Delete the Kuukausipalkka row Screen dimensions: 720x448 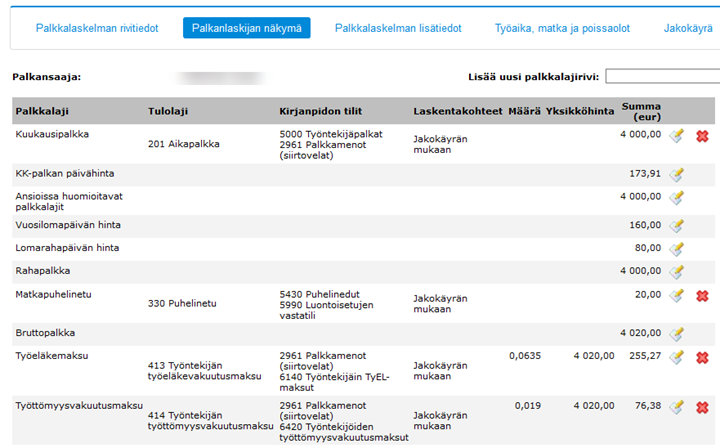click(x=702, y=136)
